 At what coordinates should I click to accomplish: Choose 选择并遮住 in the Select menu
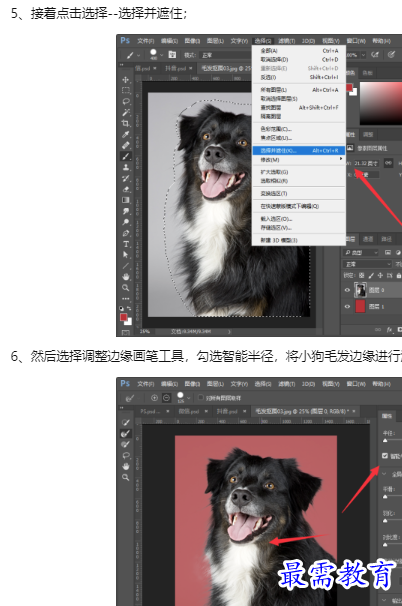(x=298, y=150)
